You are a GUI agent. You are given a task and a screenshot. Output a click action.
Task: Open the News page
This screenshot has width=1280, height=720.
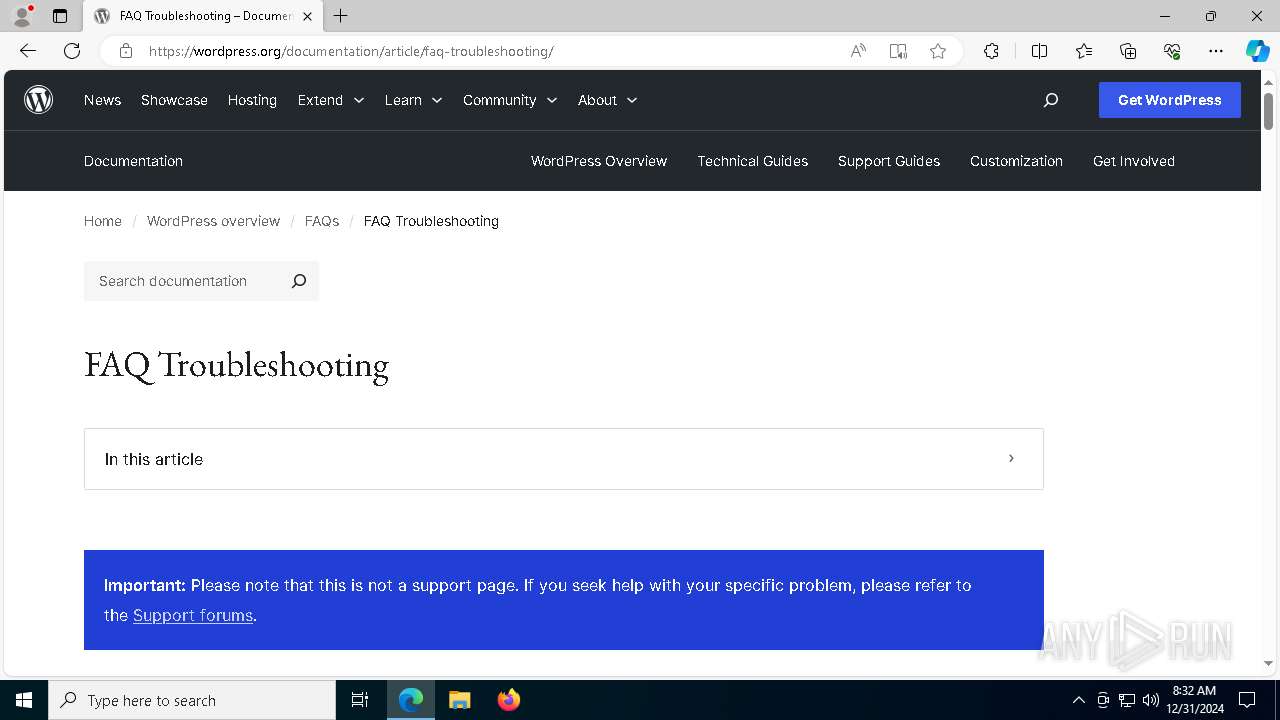coord(102,100)
